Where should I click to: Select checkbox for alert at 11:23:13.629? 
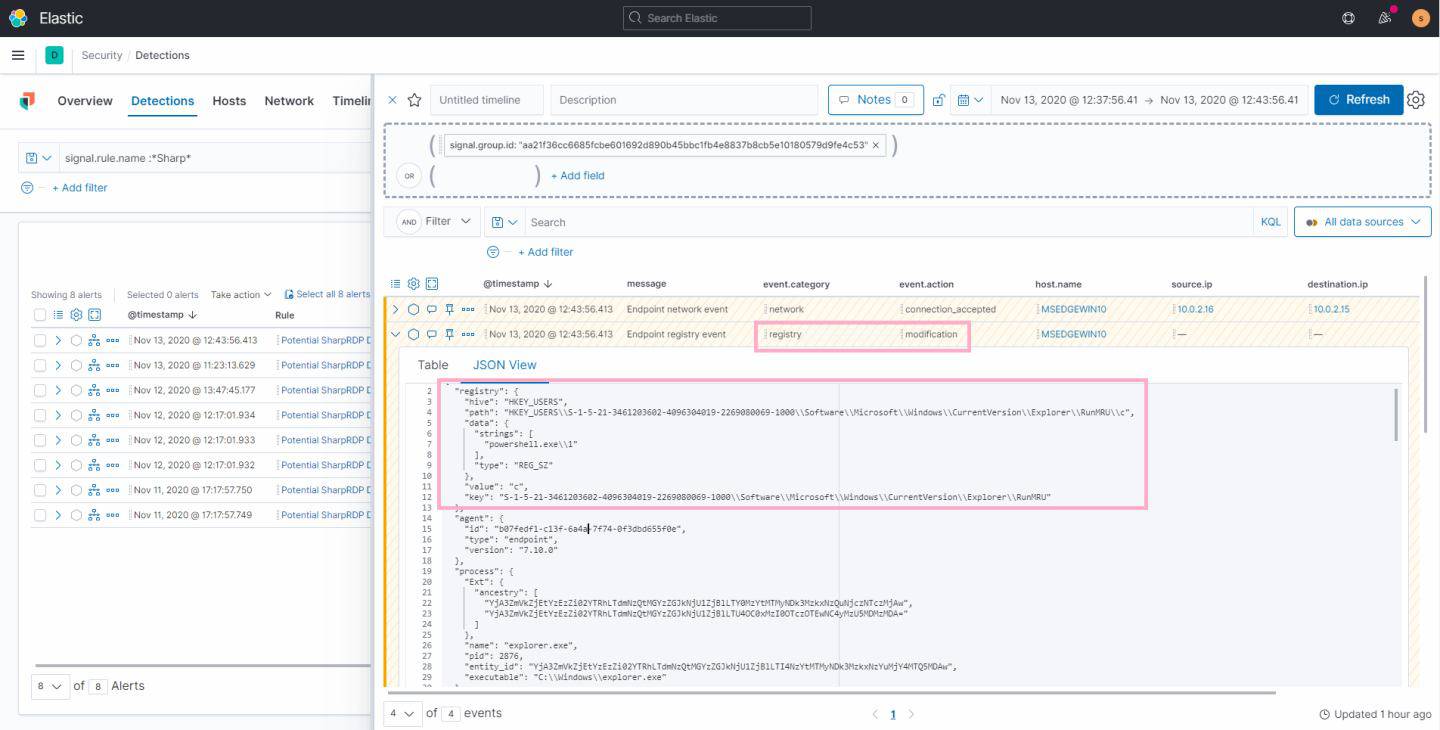tap(40, 365)
